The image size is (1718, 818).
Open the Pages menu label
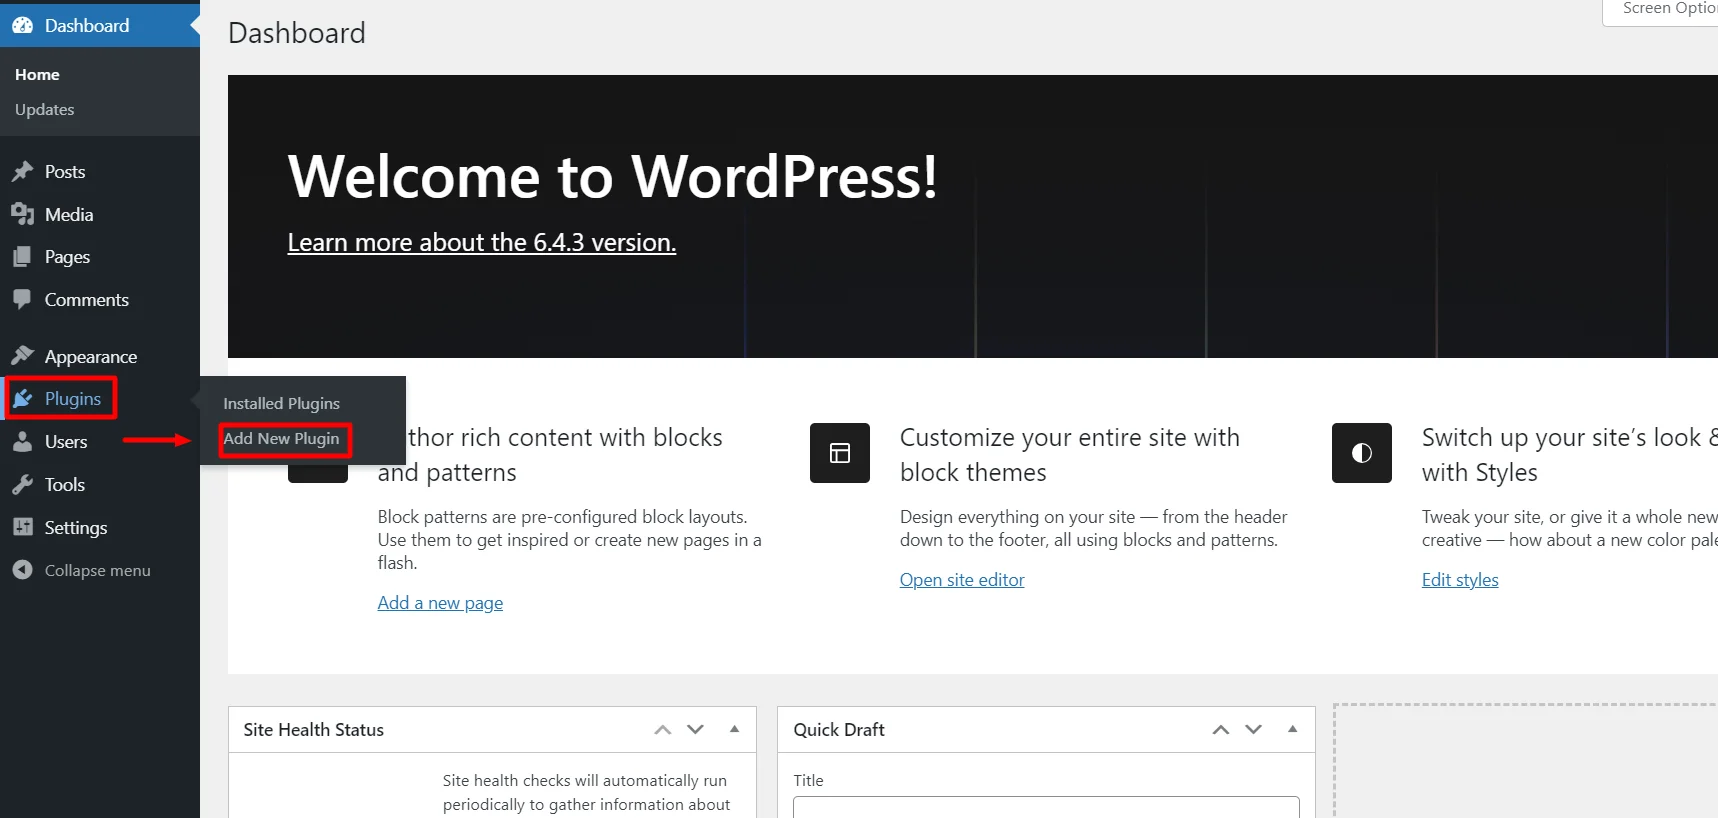coord(67,257)
